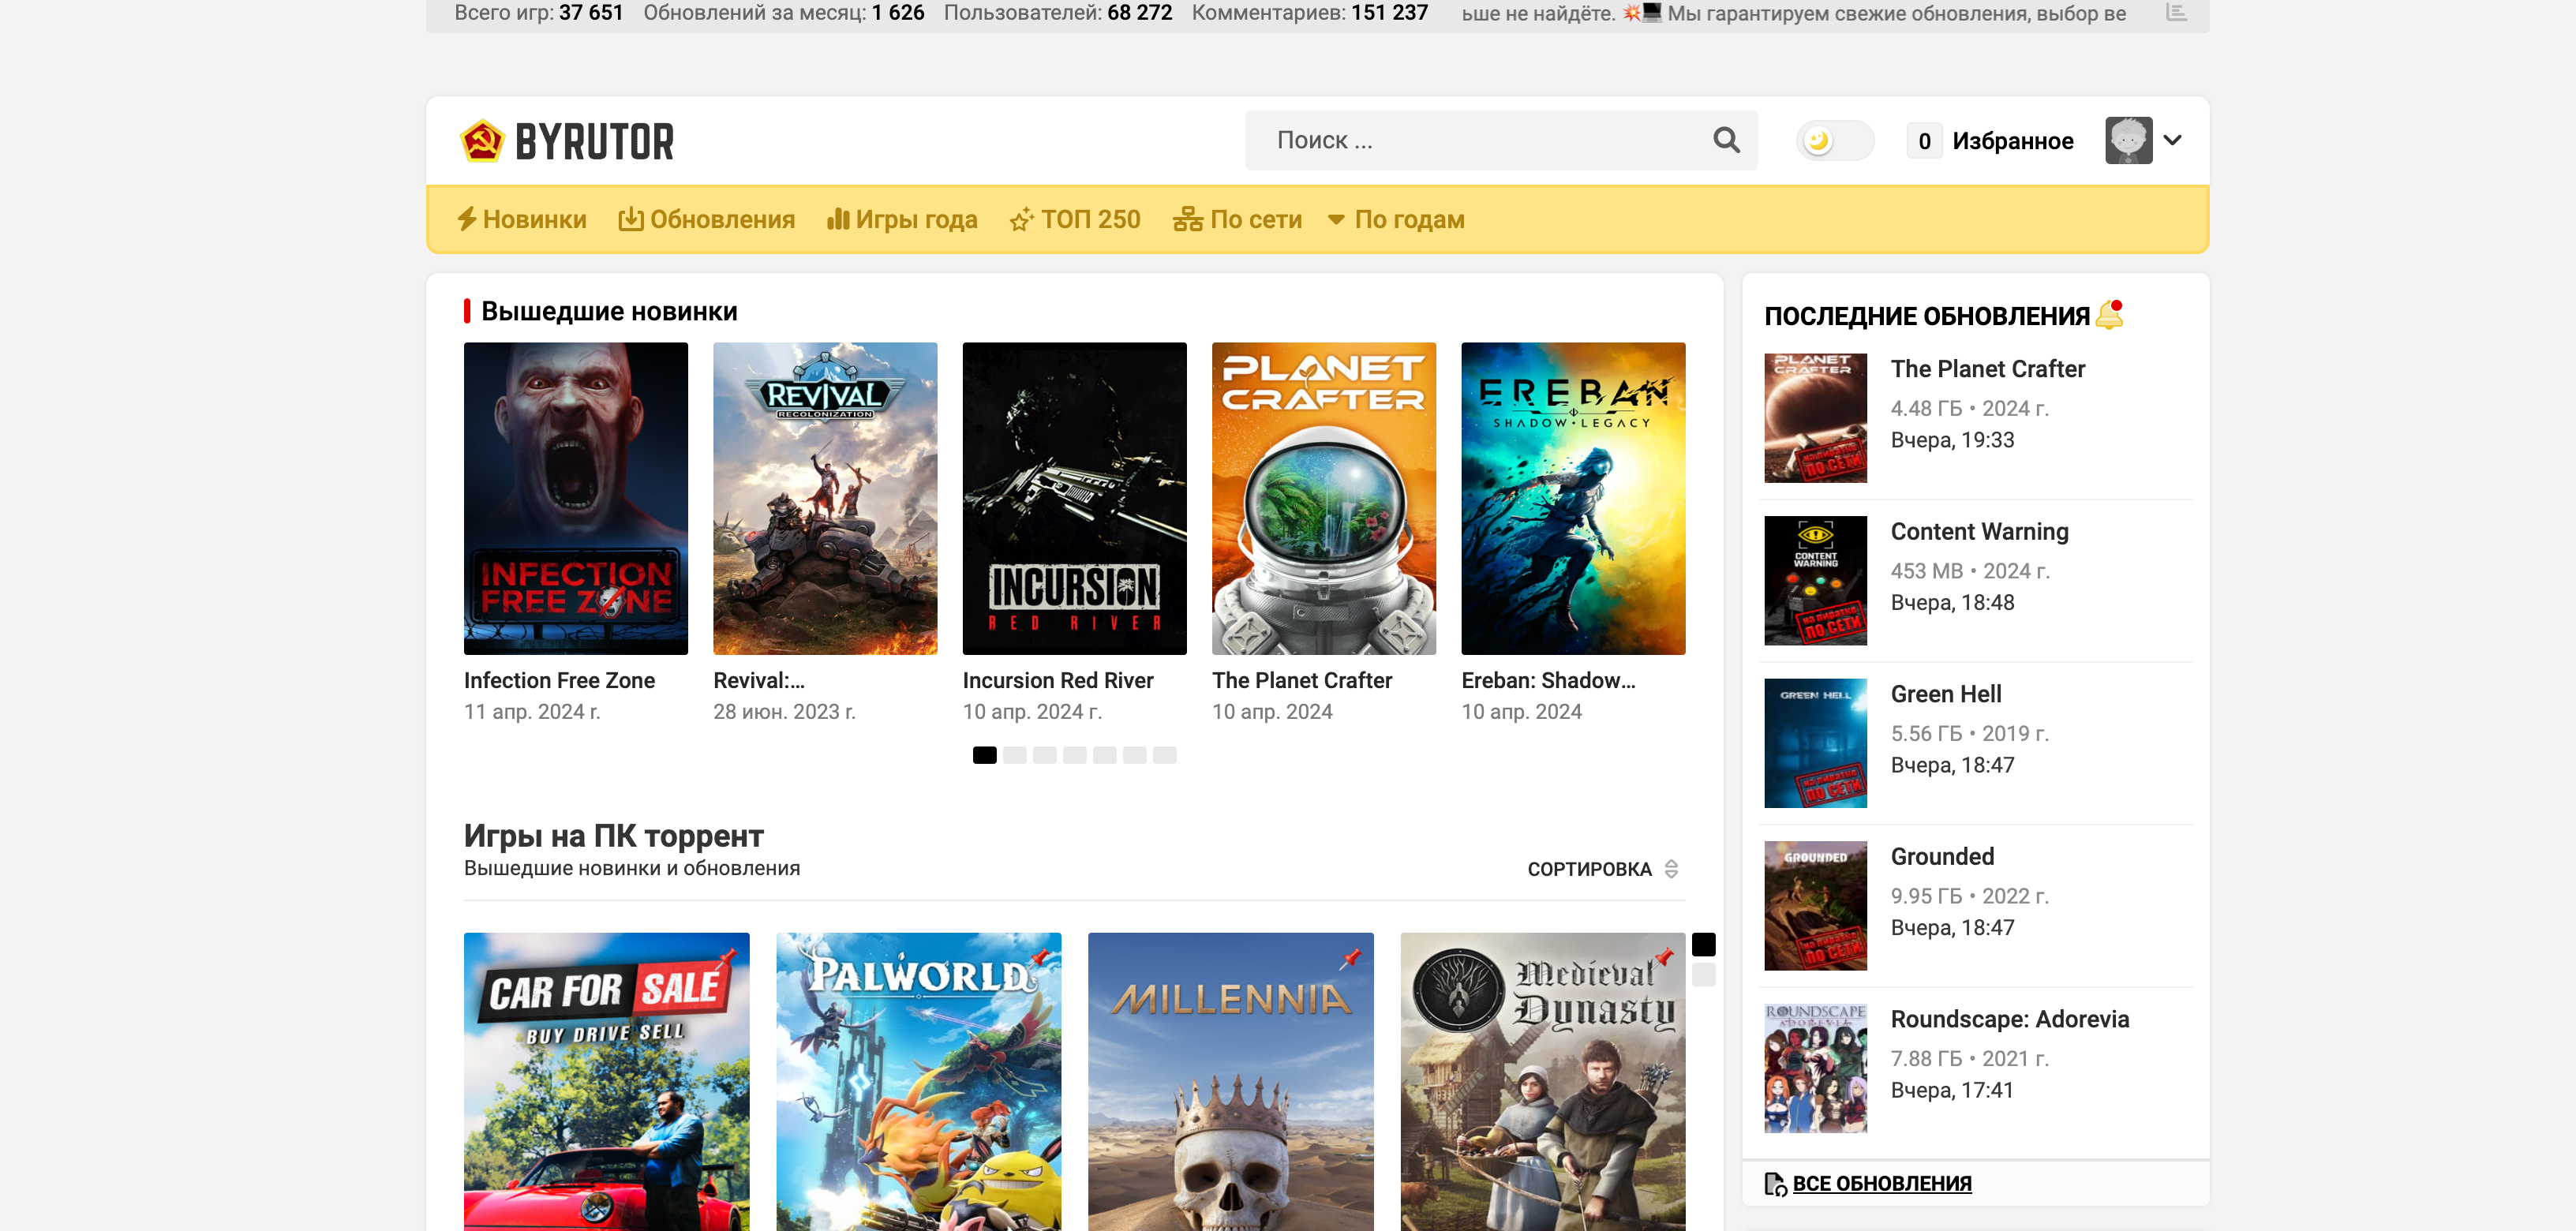Viewport: 2576px width, 1231px height.
Task: Click the lightning icon next to Новинки
Action: coord(467,219)
